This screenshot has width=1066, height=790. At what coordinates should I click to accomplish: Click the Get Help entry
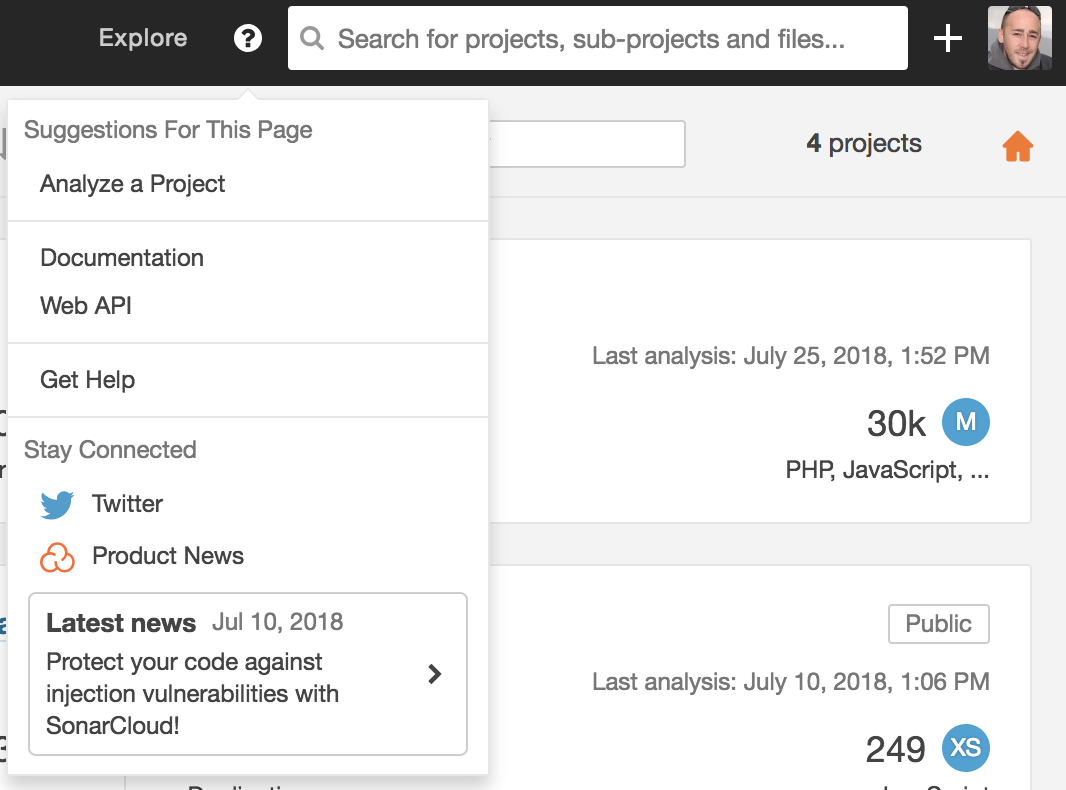[x=88, y=380]
